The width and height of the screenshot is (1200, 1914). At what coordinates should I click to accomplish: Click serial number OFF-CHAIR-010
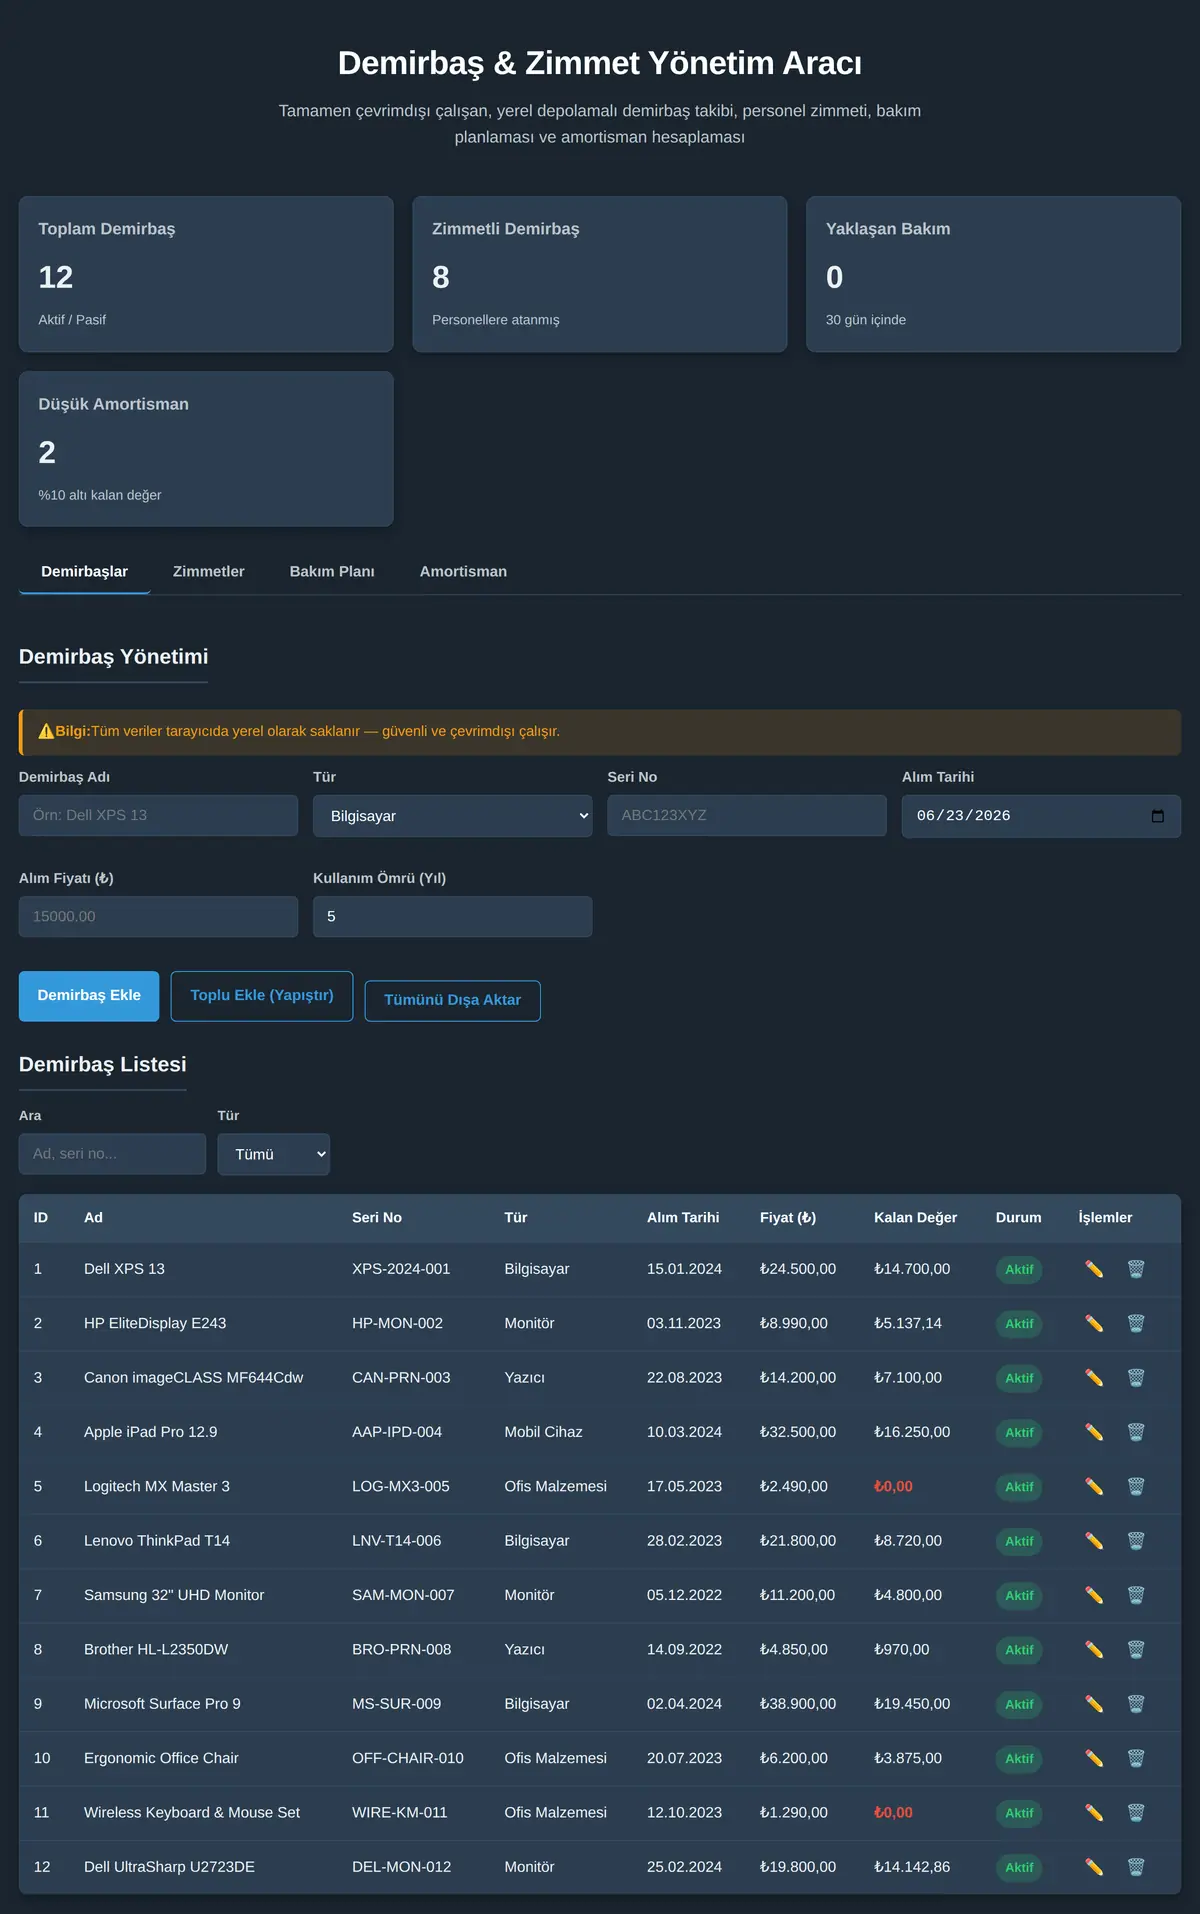tap(408, 1758)
